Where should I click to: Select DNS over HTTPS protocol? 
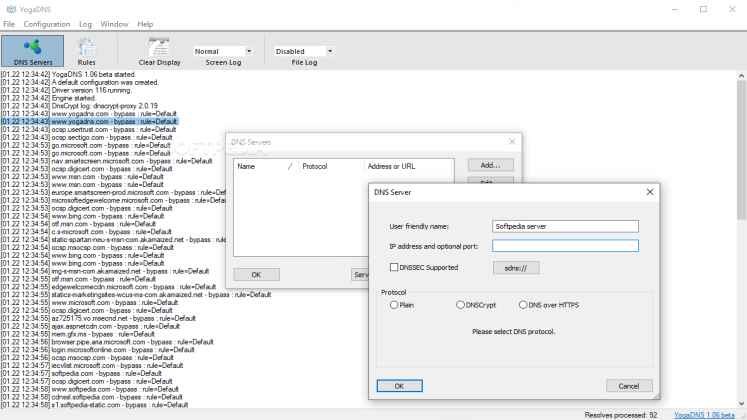pyautogui.click(x=522, y=304)
